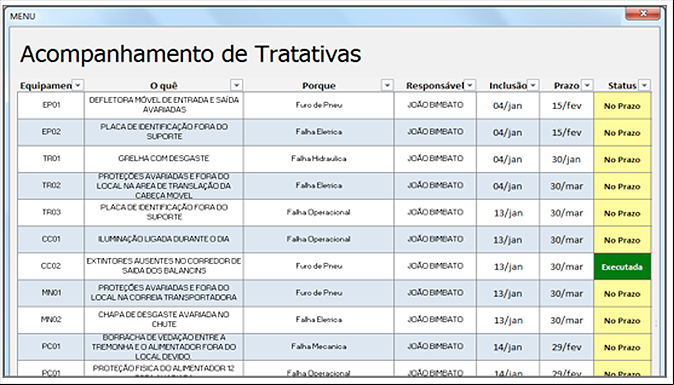Select the EP01 equipment cell
This screenshot has width=674, height=385.
[51, 105]
